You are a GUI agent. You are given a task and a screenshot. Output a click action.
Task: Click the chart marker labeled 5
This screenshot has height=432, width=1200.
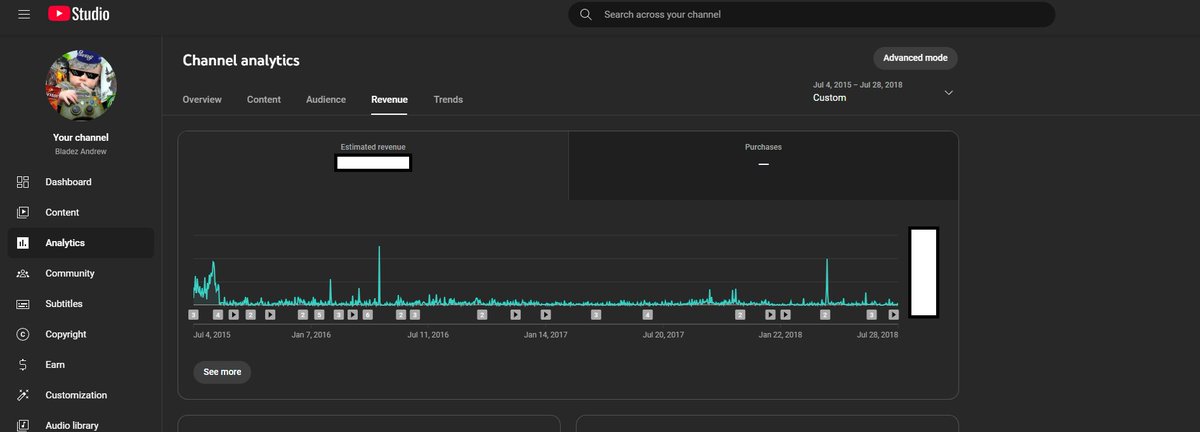pos(319,314)
